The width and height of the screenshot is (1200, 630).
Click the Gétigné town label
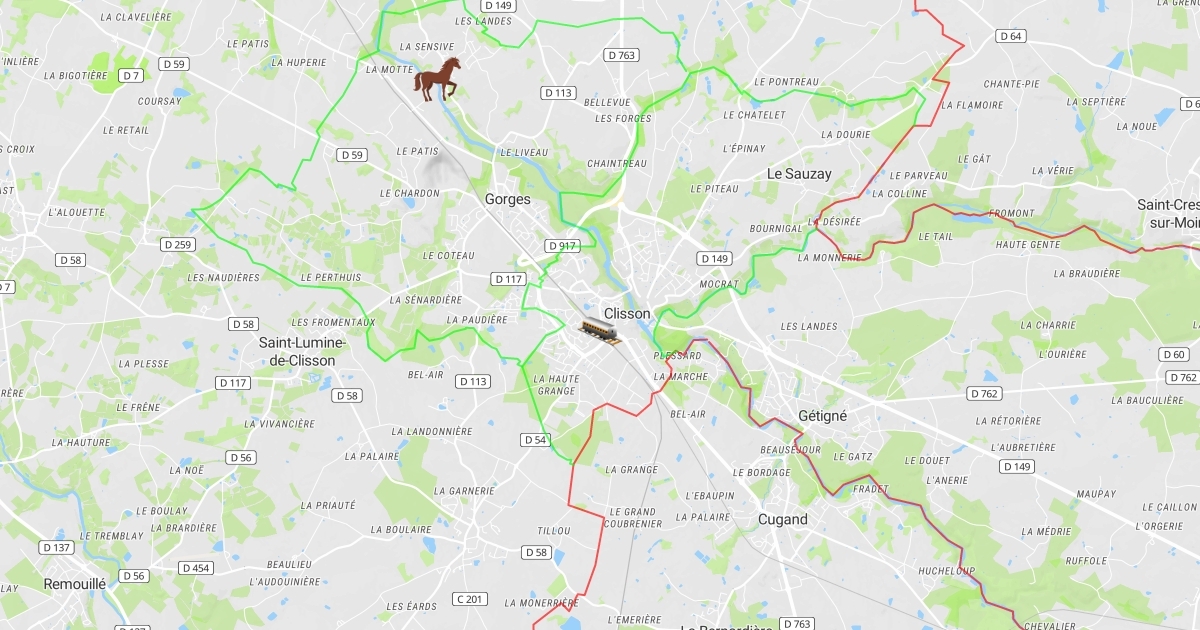823,415
